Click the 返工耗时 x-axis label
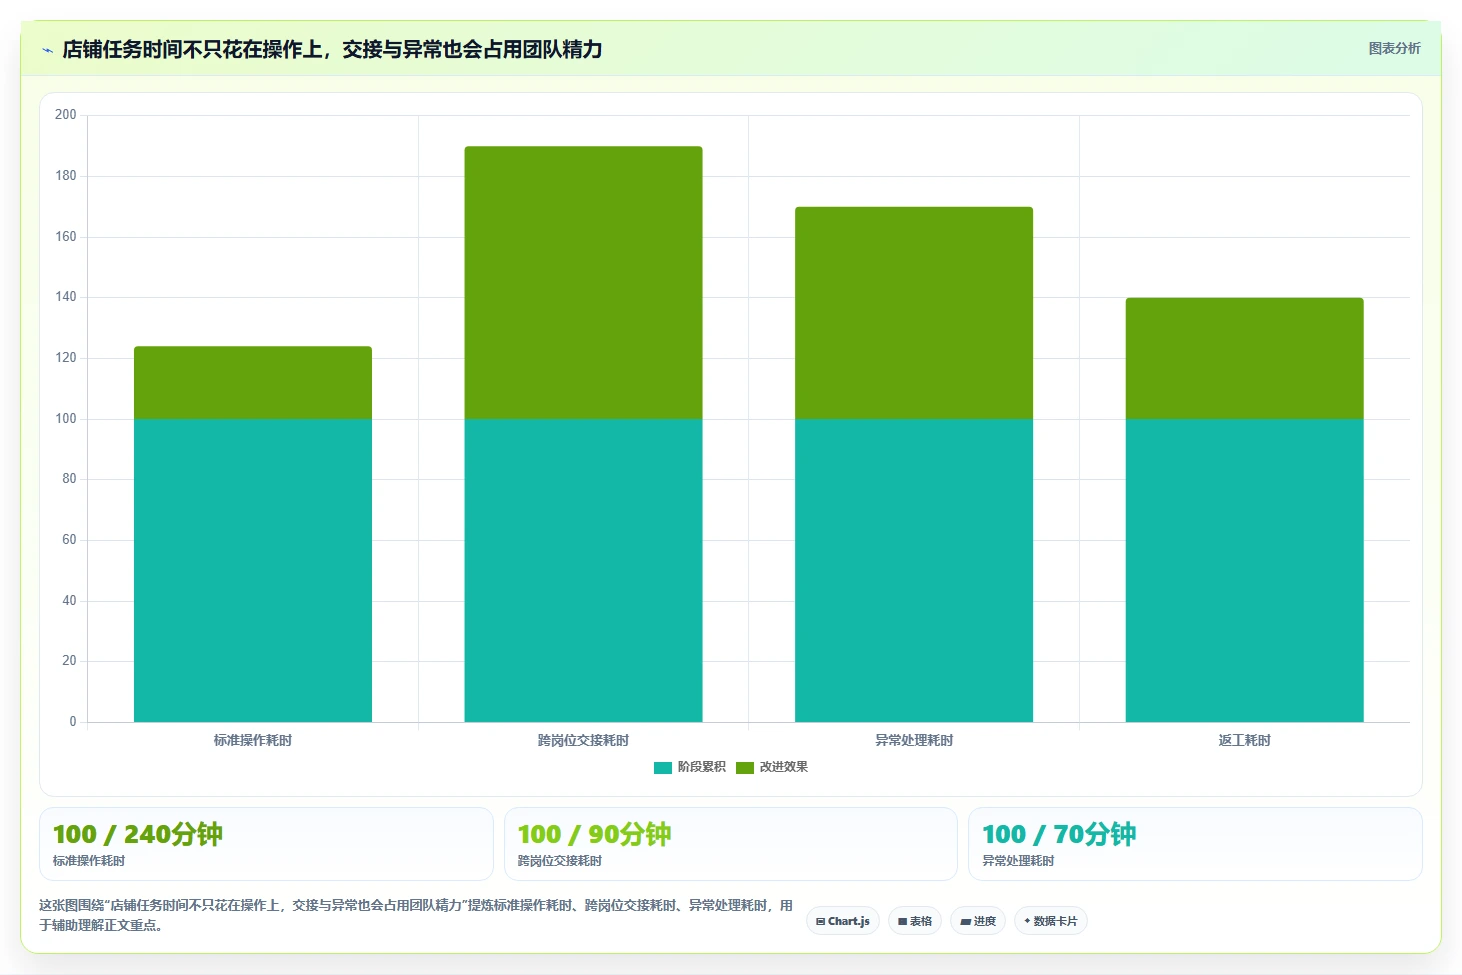 1245,740
